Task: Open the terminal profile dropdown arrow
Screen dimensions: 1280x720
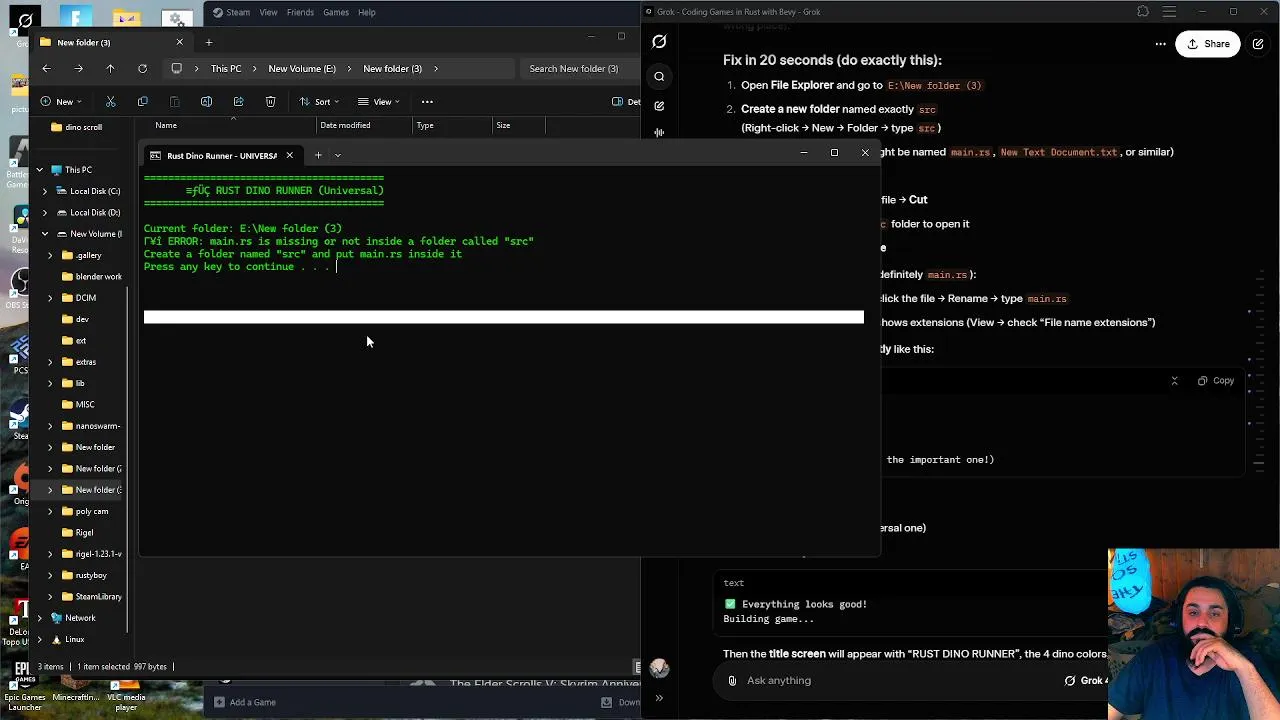Action: (x=337, y=155)
